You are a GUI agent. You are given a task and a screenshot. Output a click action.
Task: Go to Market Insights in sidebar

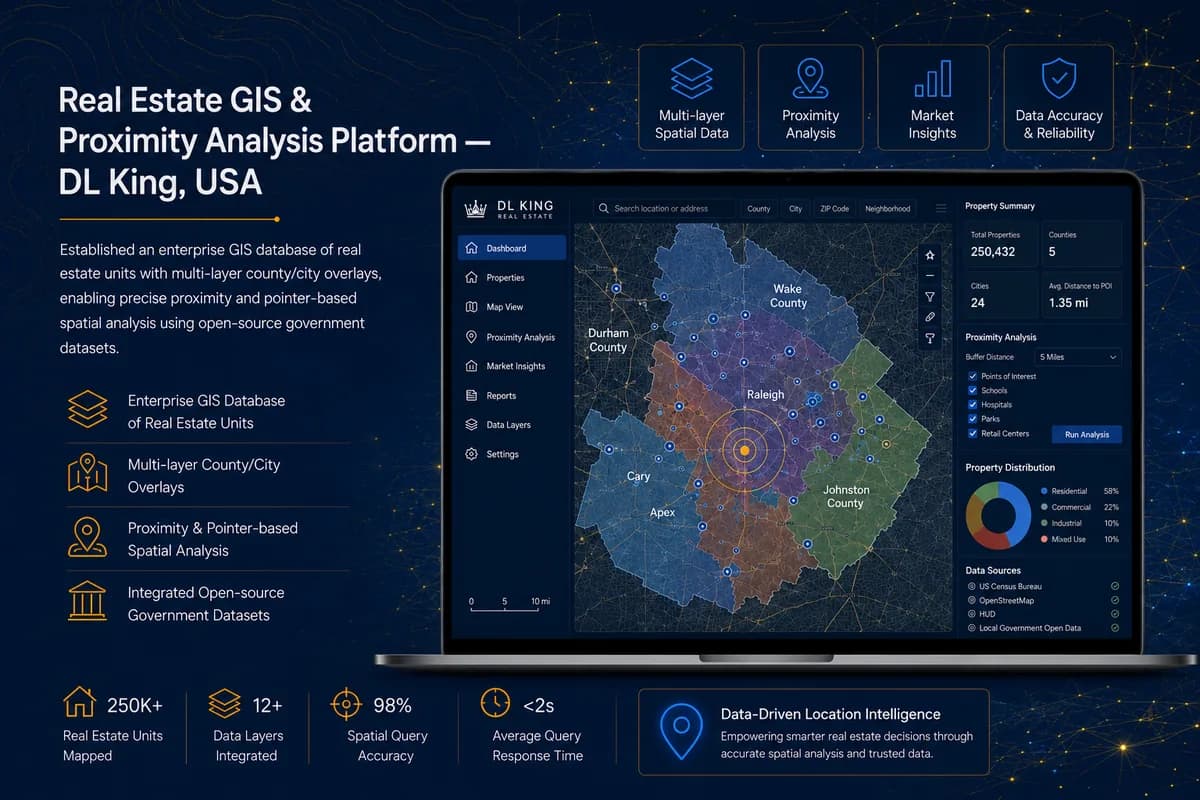click(512, 366)
